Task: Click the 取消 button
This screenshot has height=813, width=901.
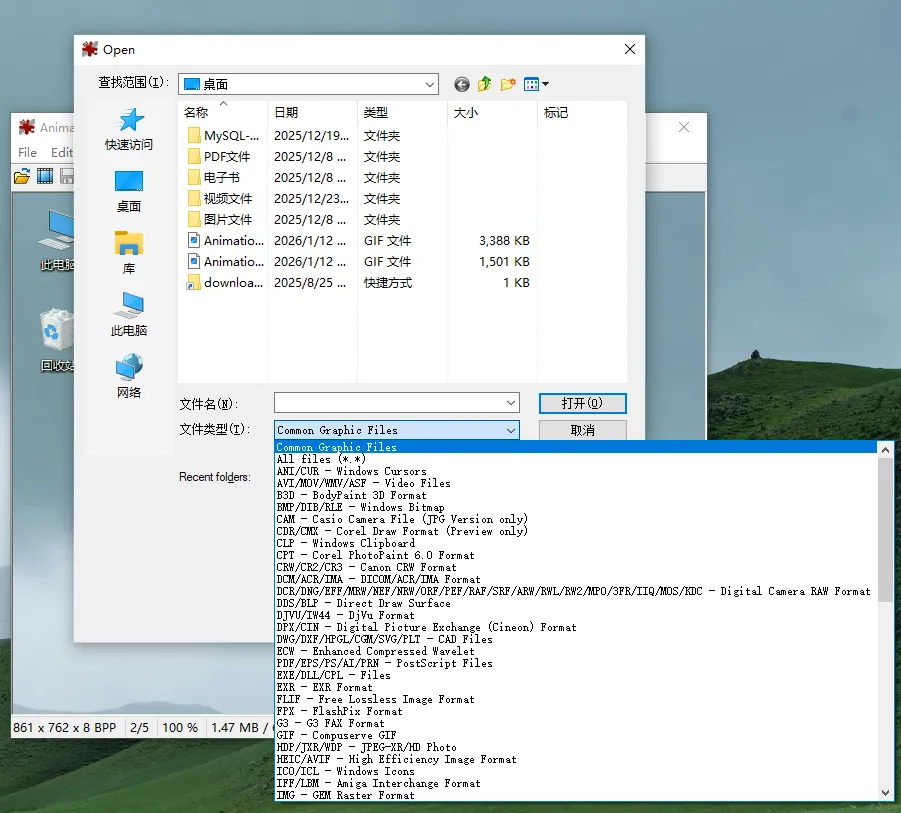Action: 582,430
